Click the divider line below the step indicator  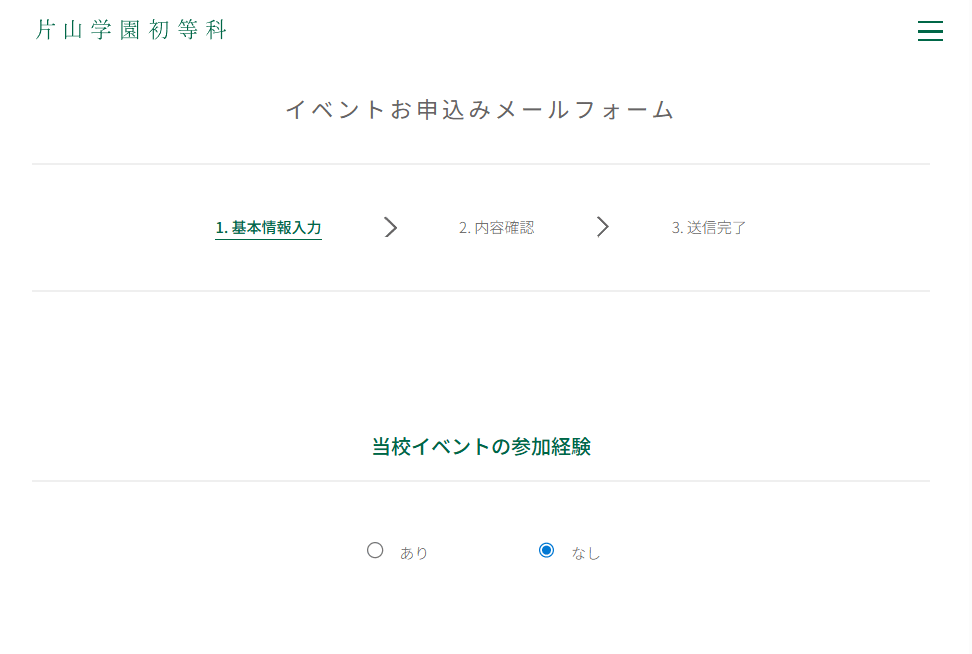pos(481,291)
